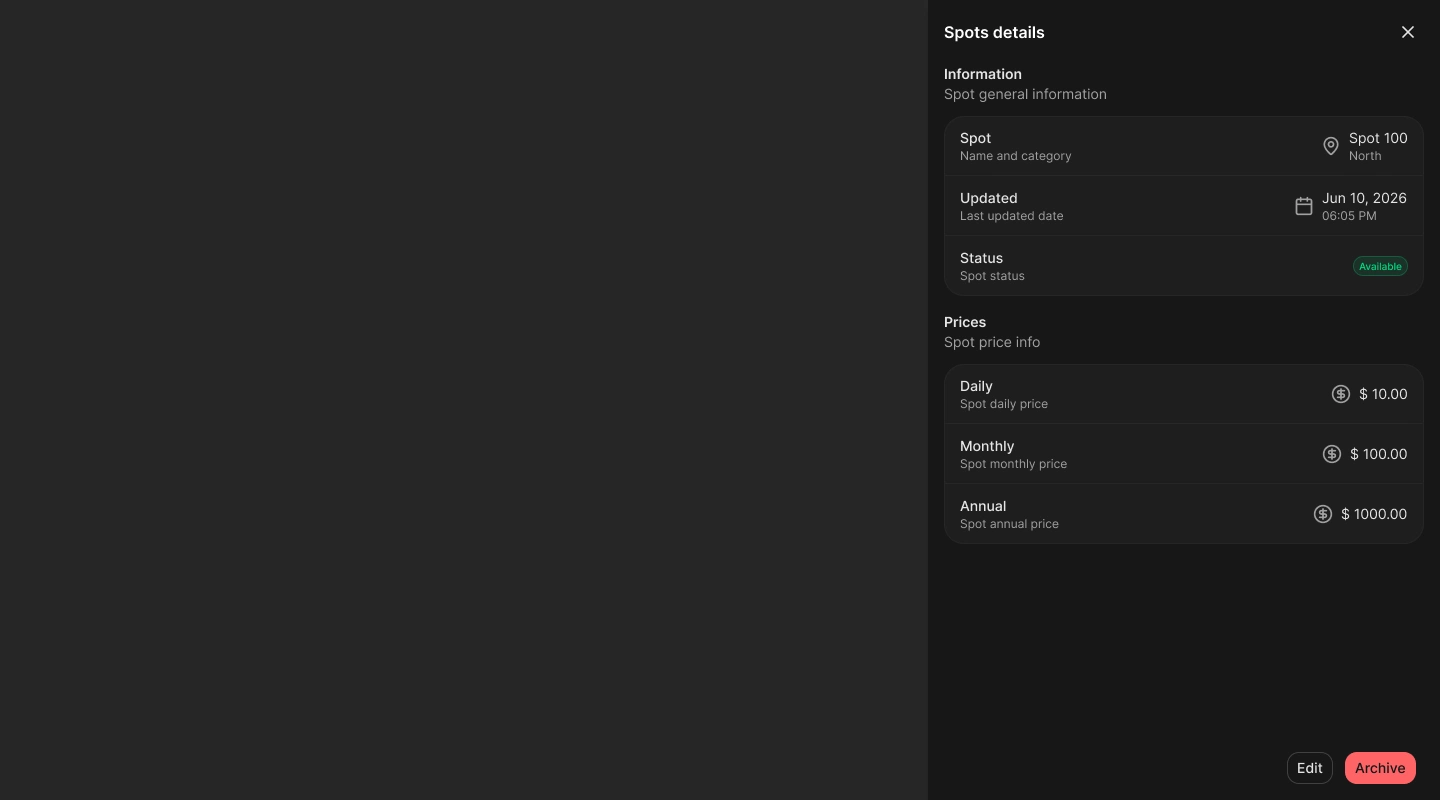Click the 'Annual' row label
The image size is (1440, 800).
tap(983, 506)
